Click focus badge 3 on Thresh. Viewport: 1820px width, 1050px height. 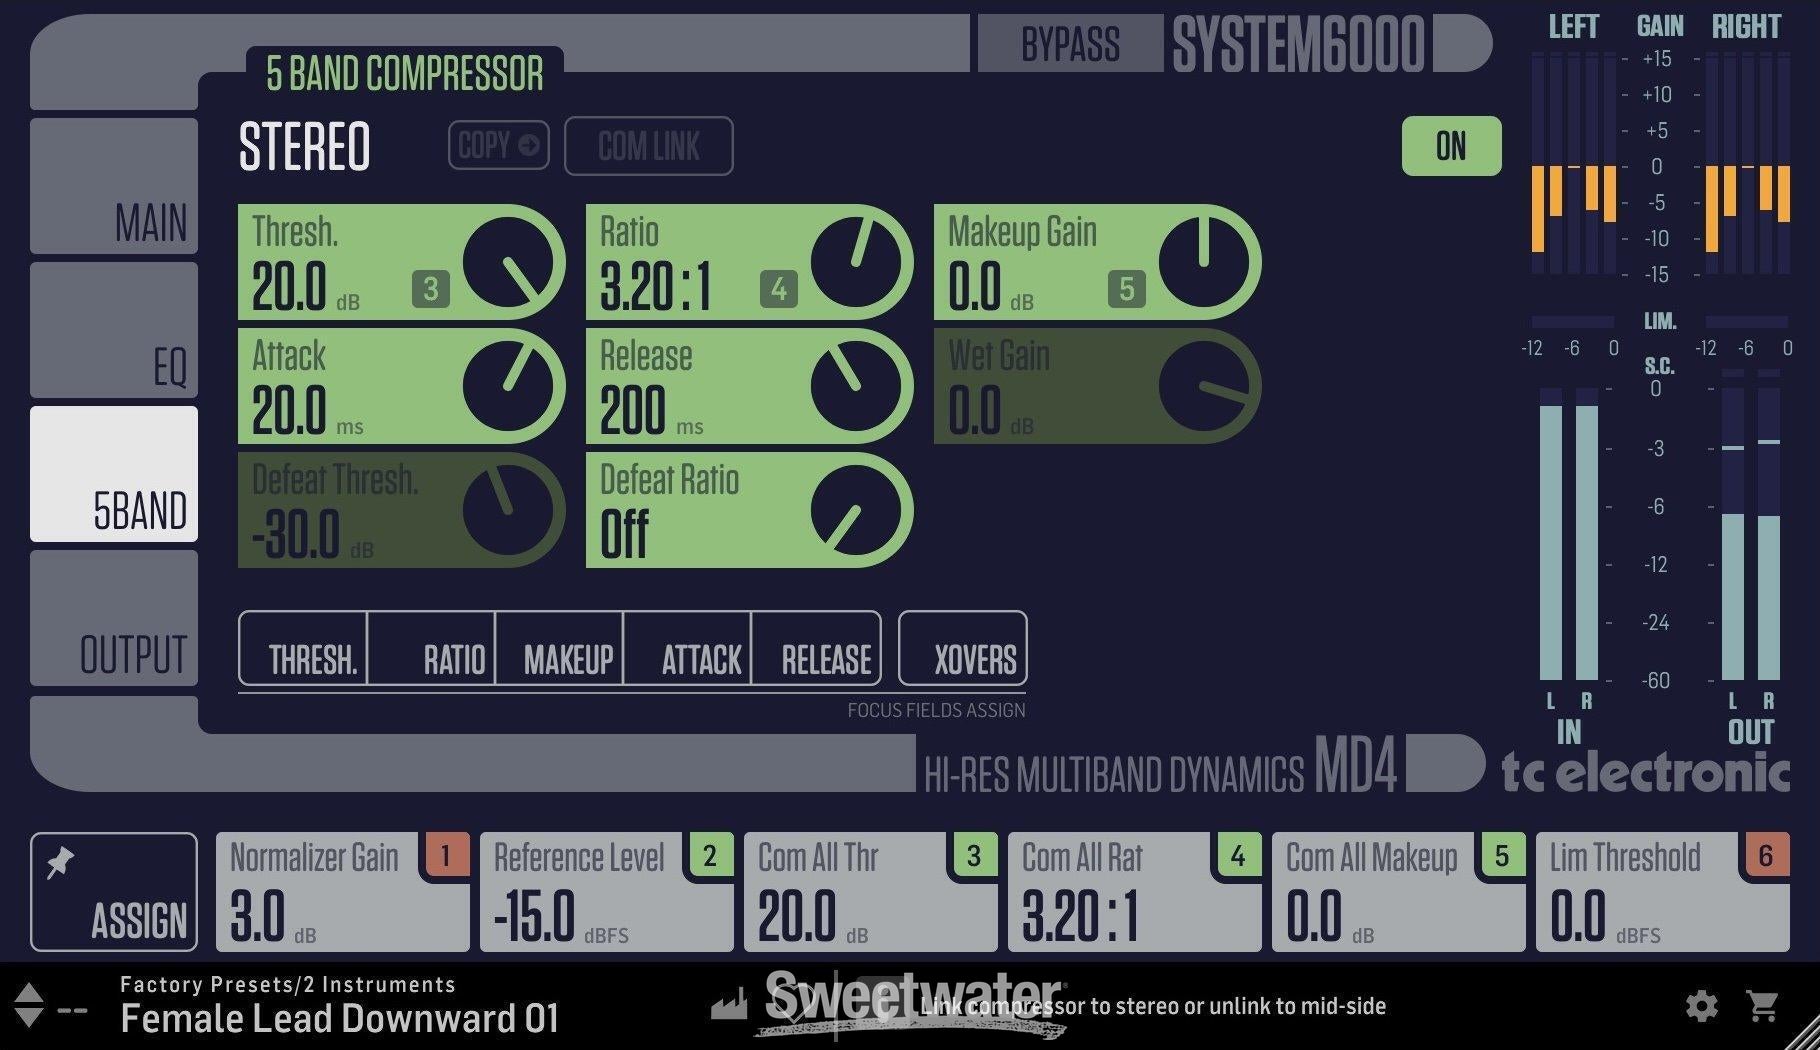tap(431, 289)
